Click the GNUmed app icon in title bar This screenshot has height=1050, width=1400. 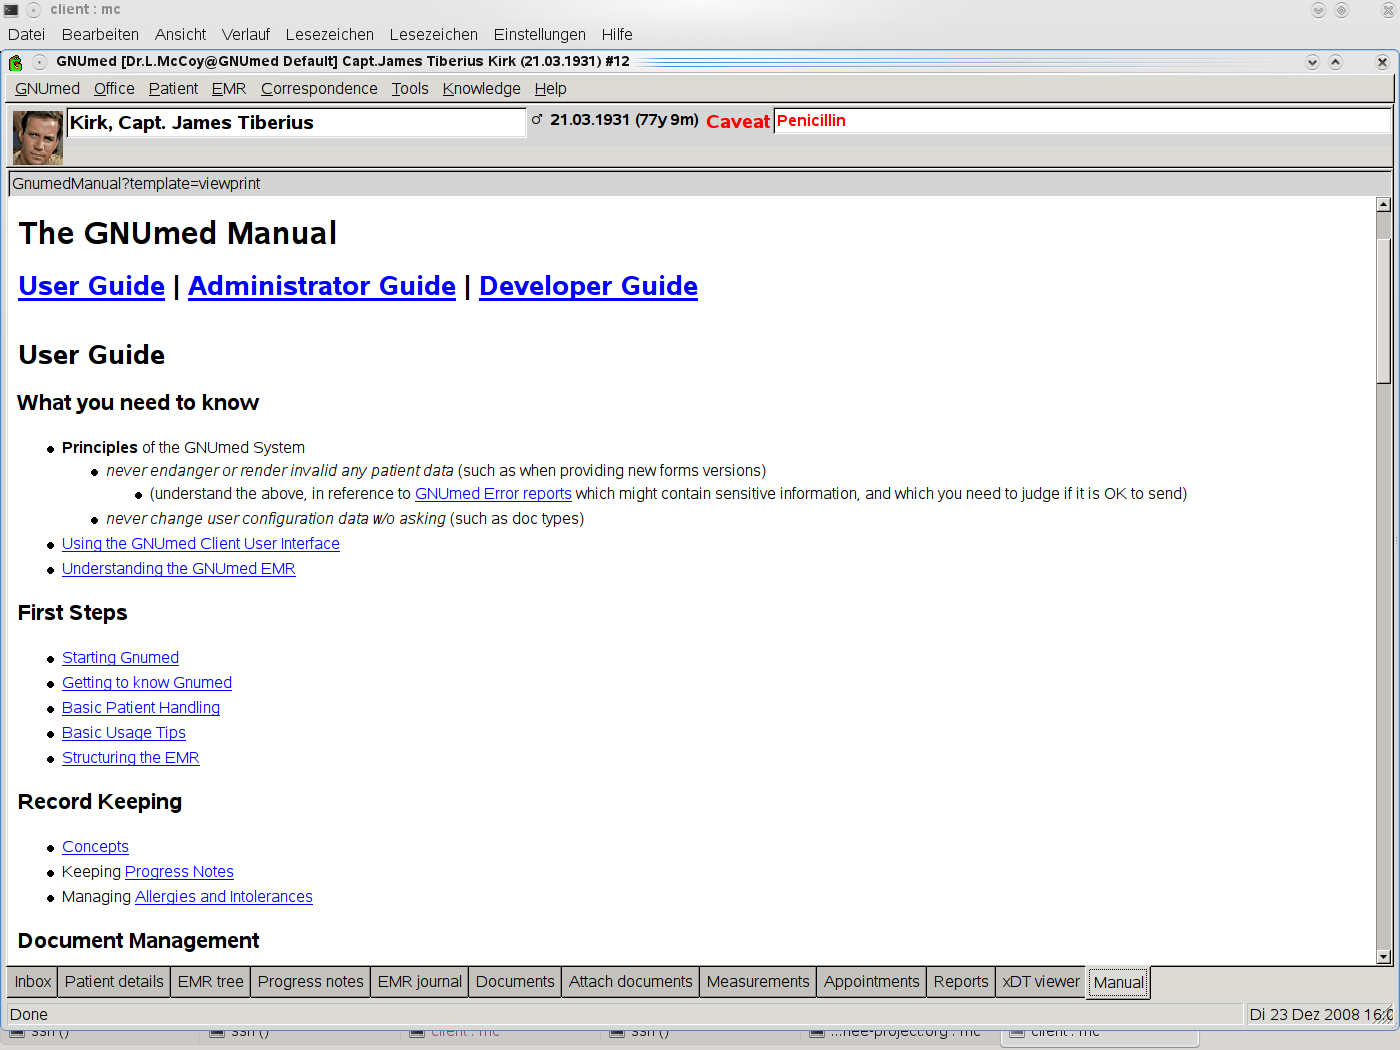pyautogui.click(x=15, y=62)
